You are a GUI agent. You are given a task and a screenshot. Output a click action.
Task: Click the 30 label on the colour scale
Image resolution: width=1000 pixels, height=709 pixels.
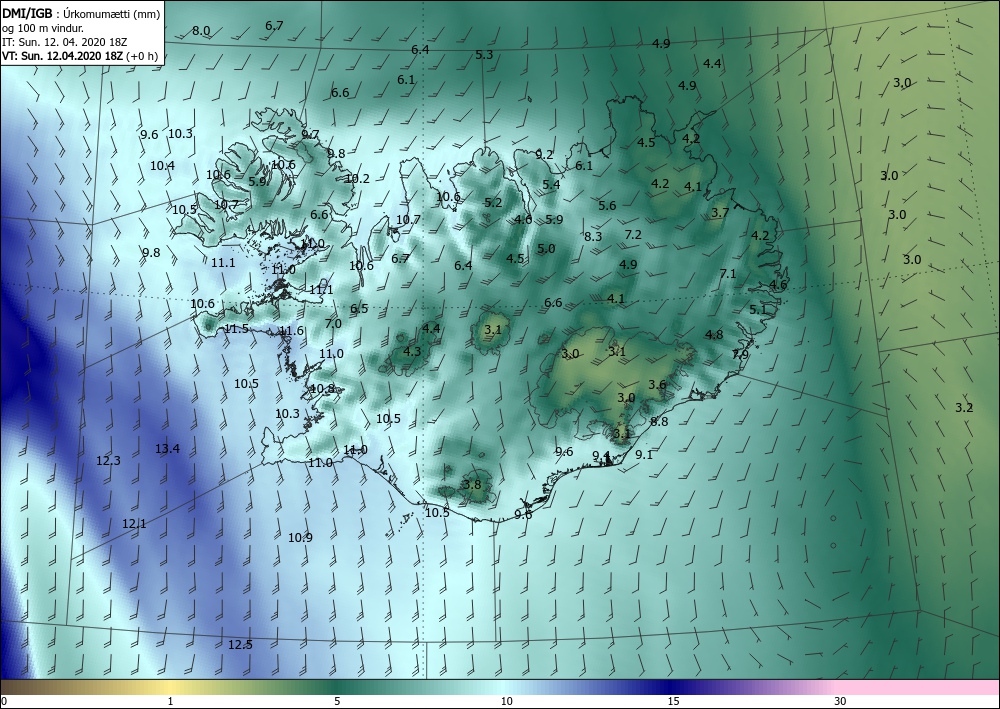coord(841,701)
